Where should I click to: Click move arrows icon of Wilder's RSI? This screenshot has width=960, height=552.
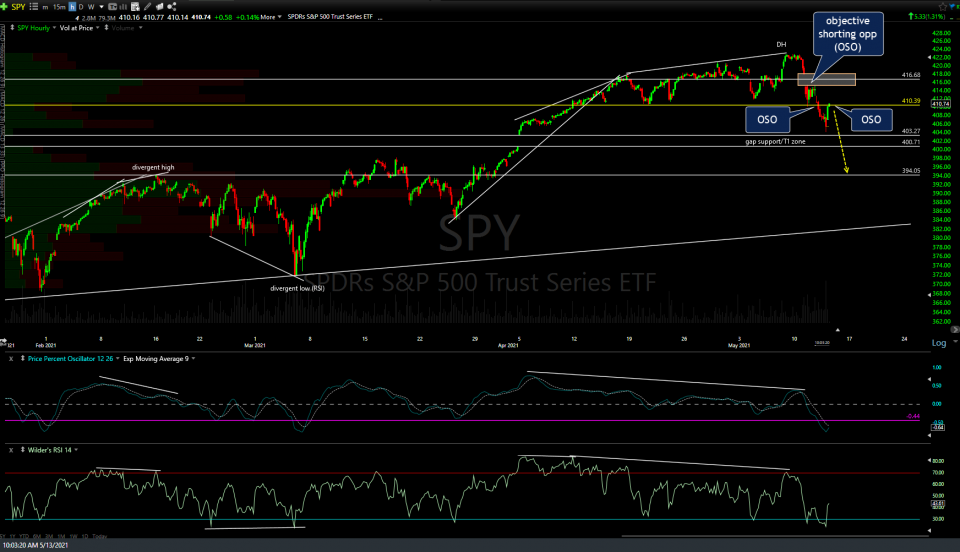(x=23, y=450)
